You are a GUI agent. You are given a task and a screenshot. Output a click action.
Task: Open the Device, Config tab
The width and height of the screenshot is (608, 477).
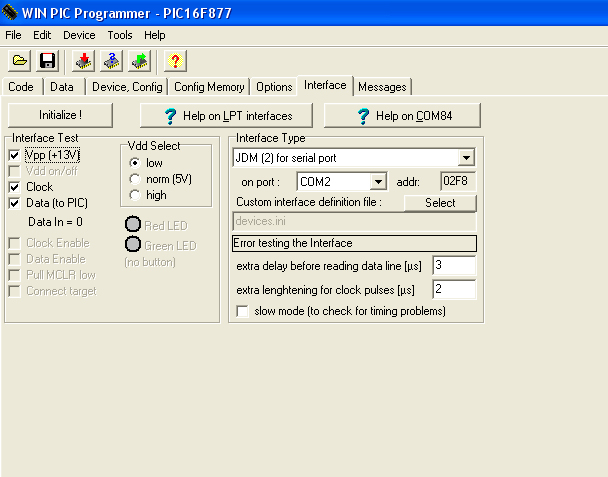(x=127, y=87)
